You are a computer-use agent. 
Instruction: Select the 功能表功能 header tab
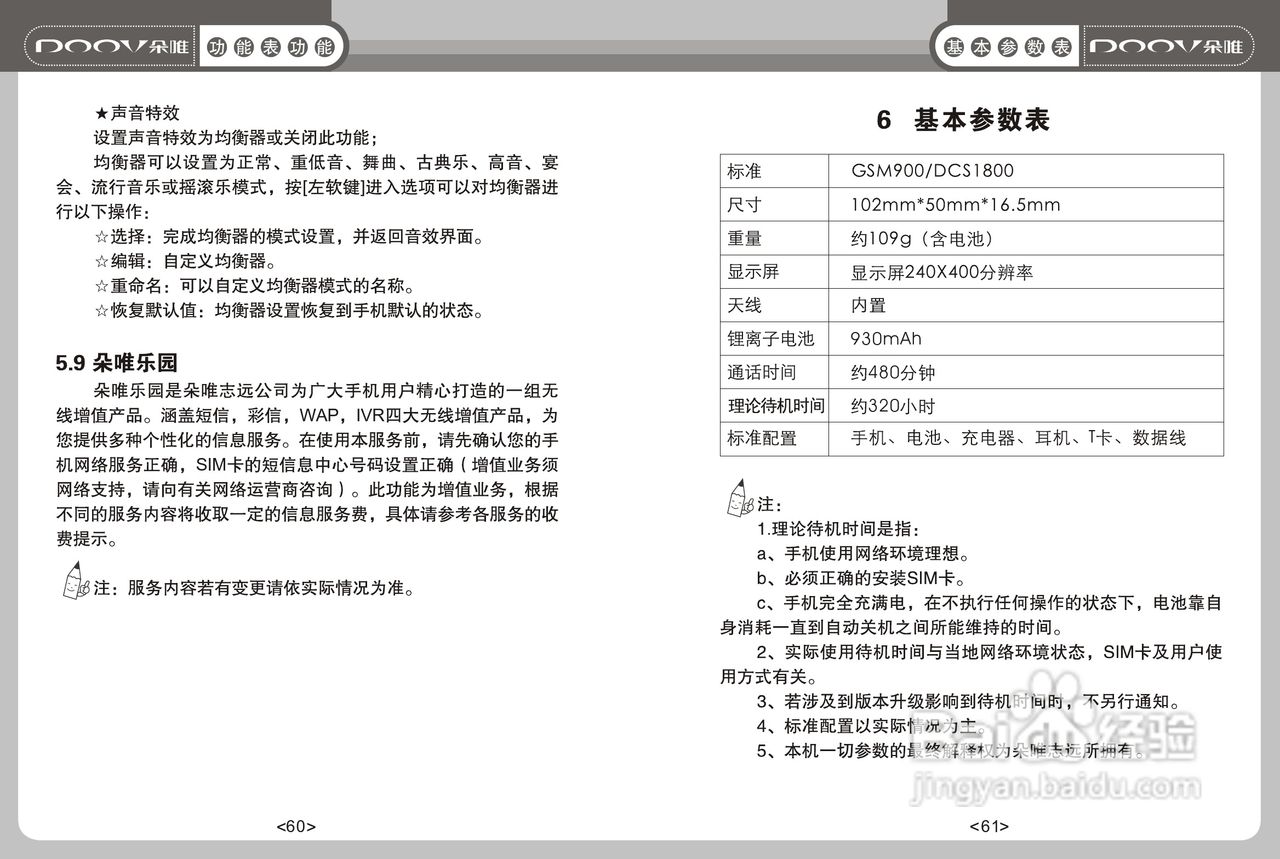tap(273, 45)
